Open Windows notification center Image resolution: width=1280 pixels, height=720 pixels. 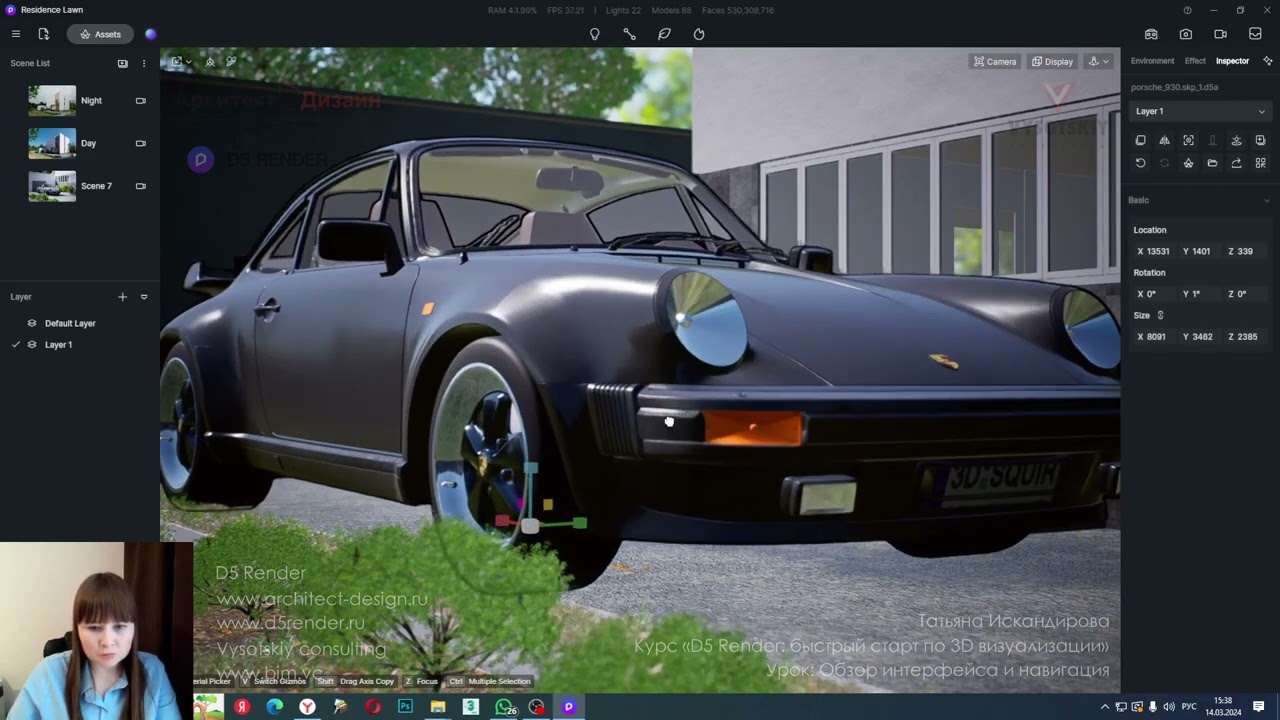1259,707
